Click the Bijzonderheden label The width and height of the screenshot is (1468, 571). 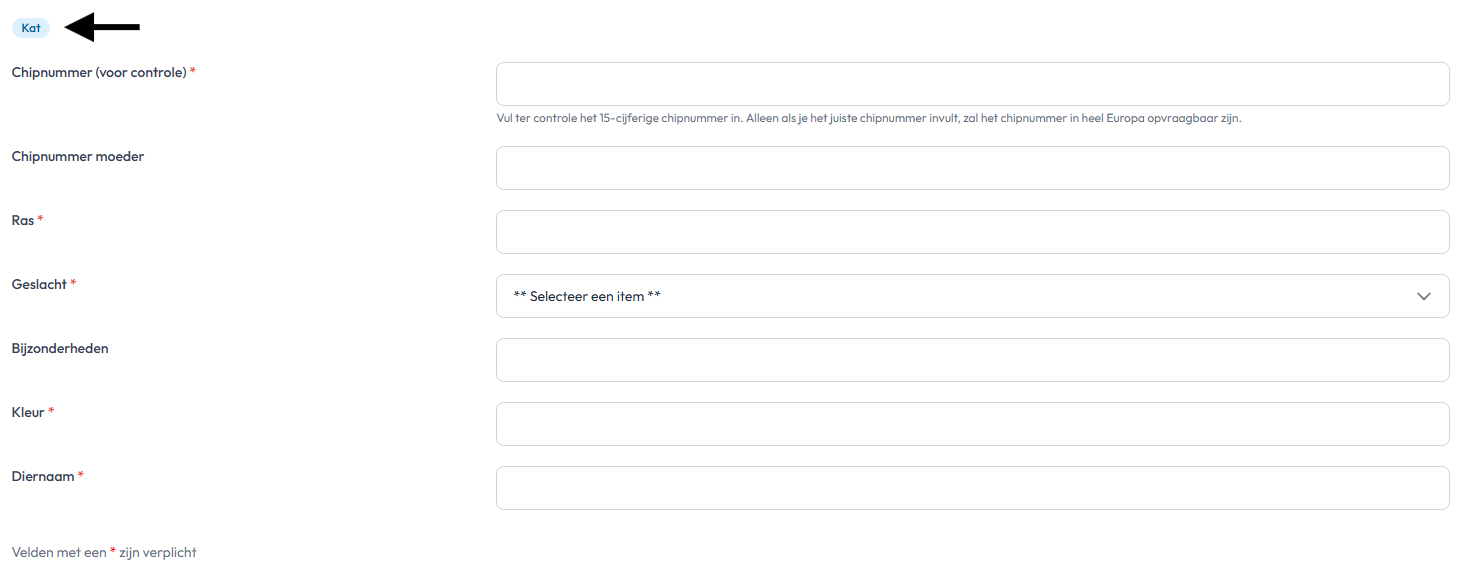60,348
